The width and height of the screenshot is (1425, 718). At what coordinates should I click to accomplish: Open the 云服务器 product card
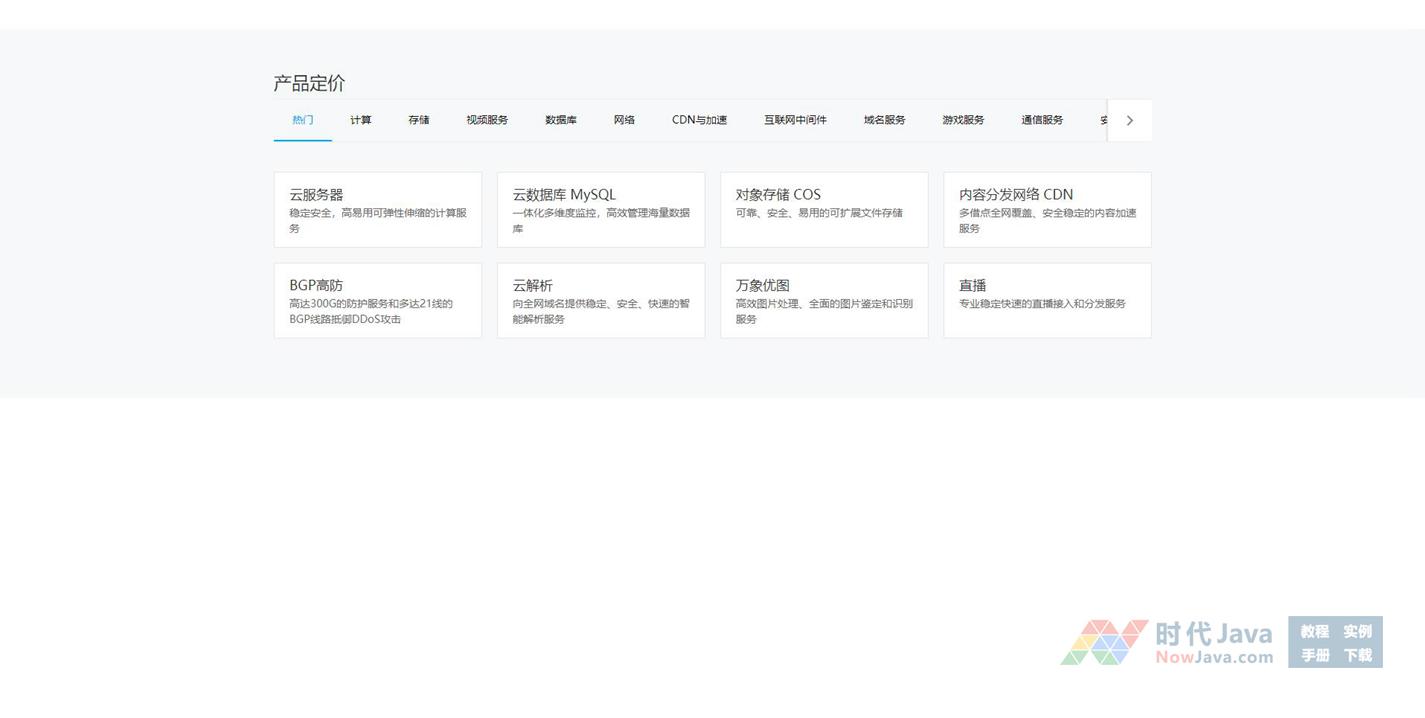pyautogui.click(x=378, y=210)
